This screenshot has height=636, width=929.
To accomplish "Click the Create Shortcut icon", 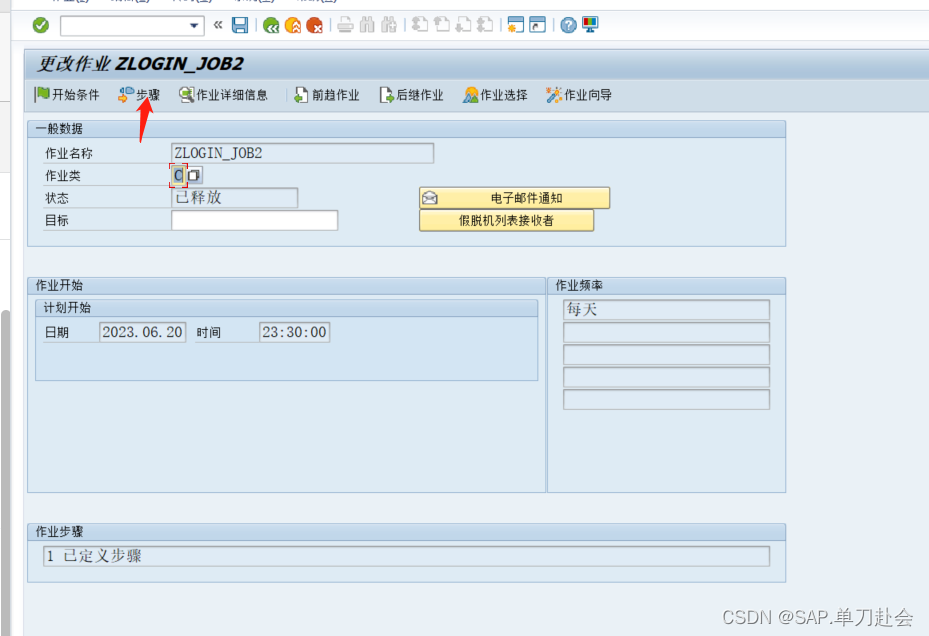I will pos(537,25).
